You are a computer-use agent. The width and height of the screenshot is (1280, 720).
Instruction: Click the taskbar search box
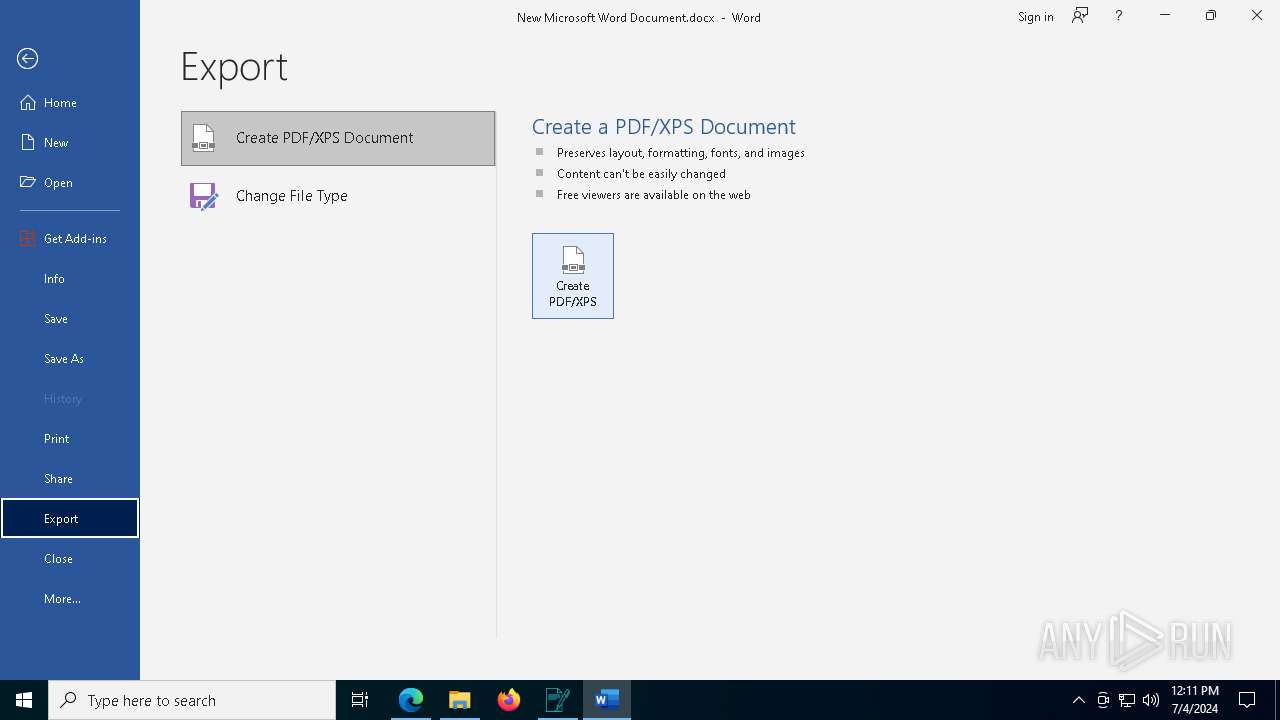[x=192, y=700]
